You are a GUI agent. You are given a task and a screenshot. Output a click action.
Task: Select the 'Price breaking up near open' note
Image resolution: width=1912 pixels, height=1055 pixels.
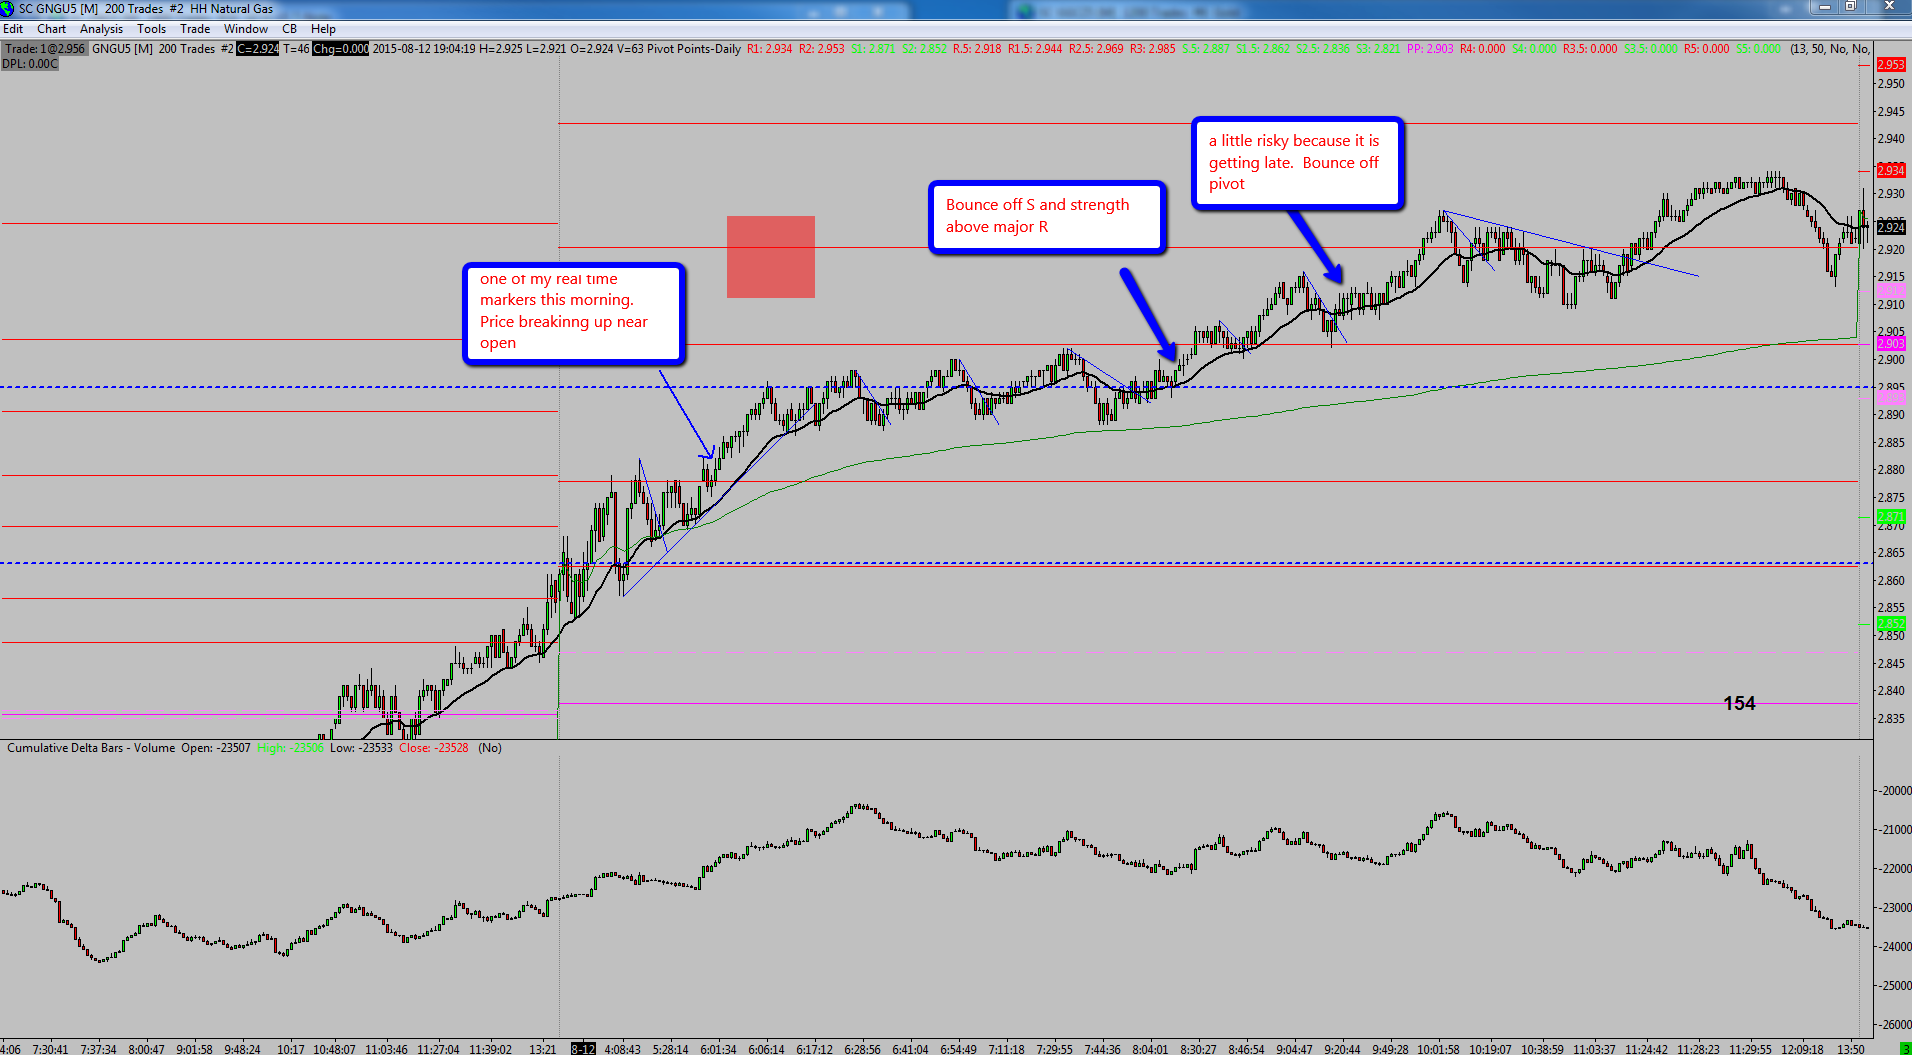[x=574, y=314]
